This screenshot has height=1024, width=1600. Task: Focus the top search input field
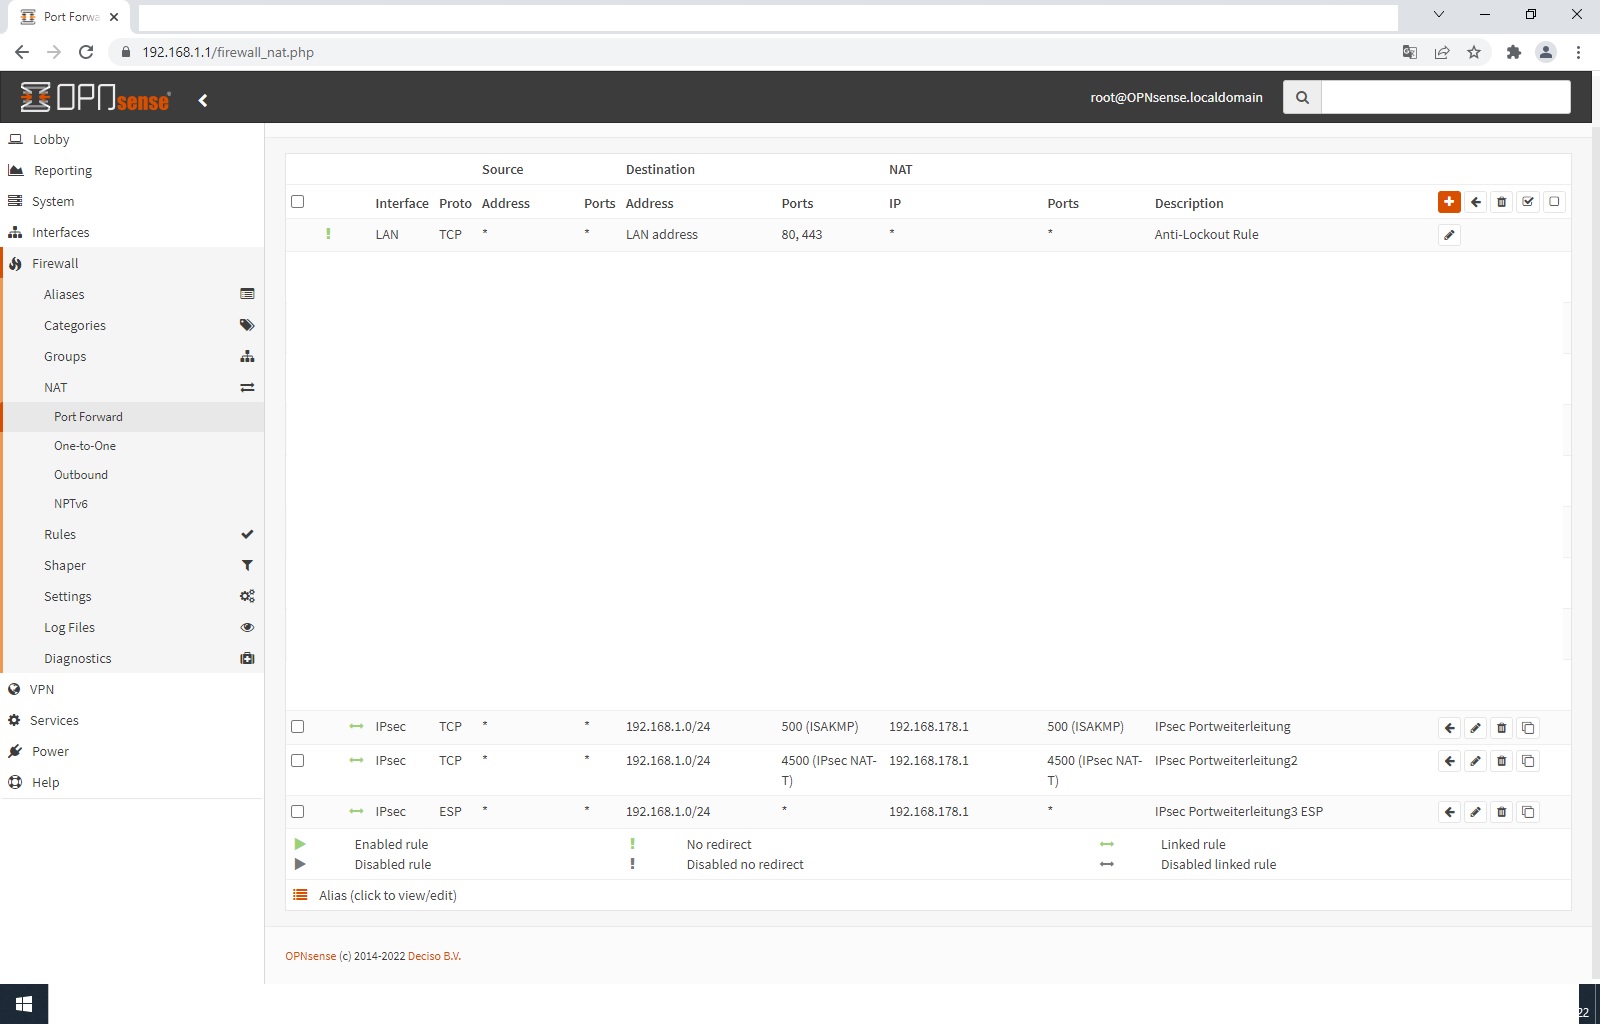[1445, 98]
